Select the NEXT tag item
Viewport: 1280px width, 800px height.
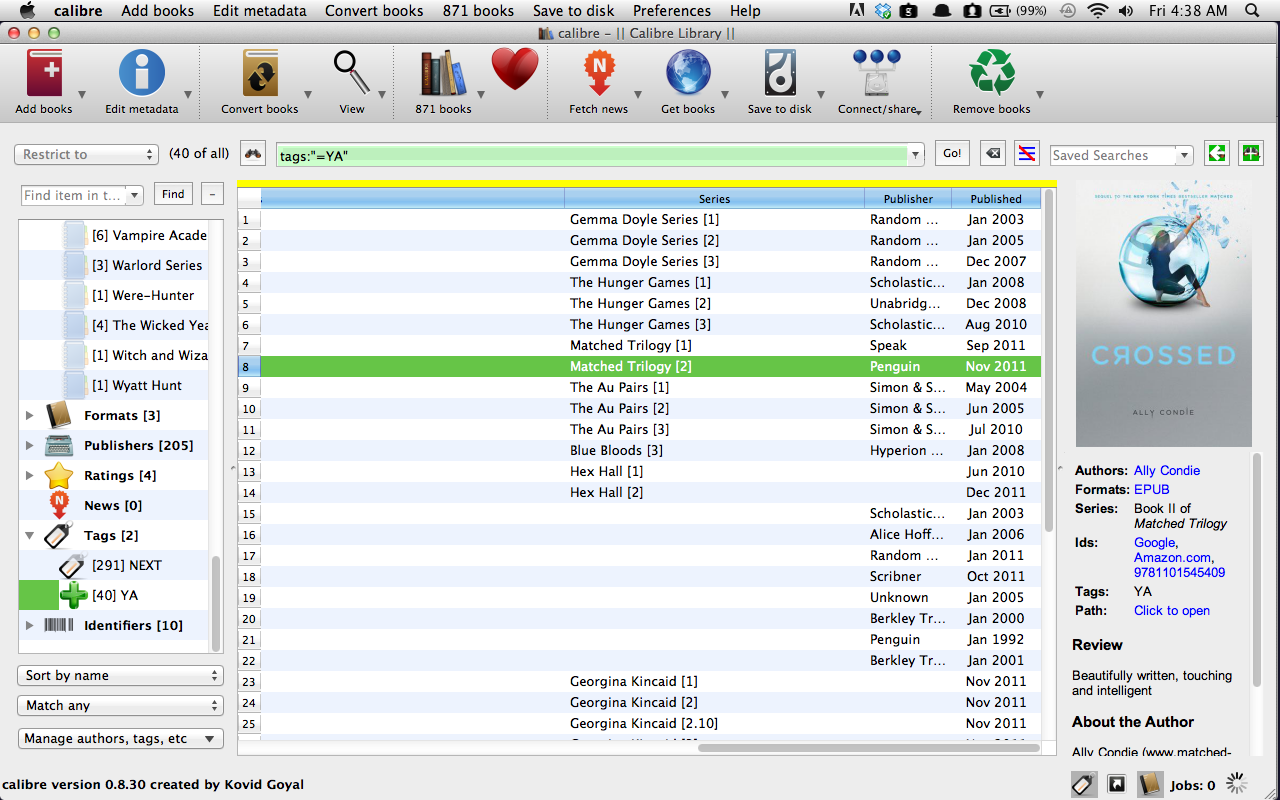[x=126, y=565]
